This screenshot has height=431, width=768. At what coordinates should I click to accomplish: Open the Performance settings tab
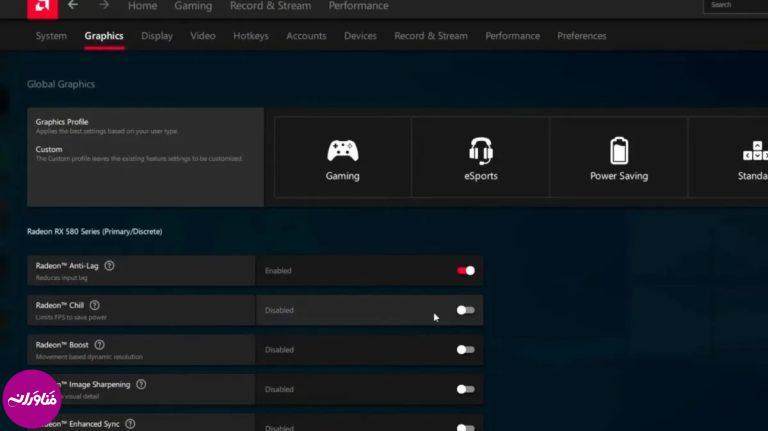click(512, 36)
